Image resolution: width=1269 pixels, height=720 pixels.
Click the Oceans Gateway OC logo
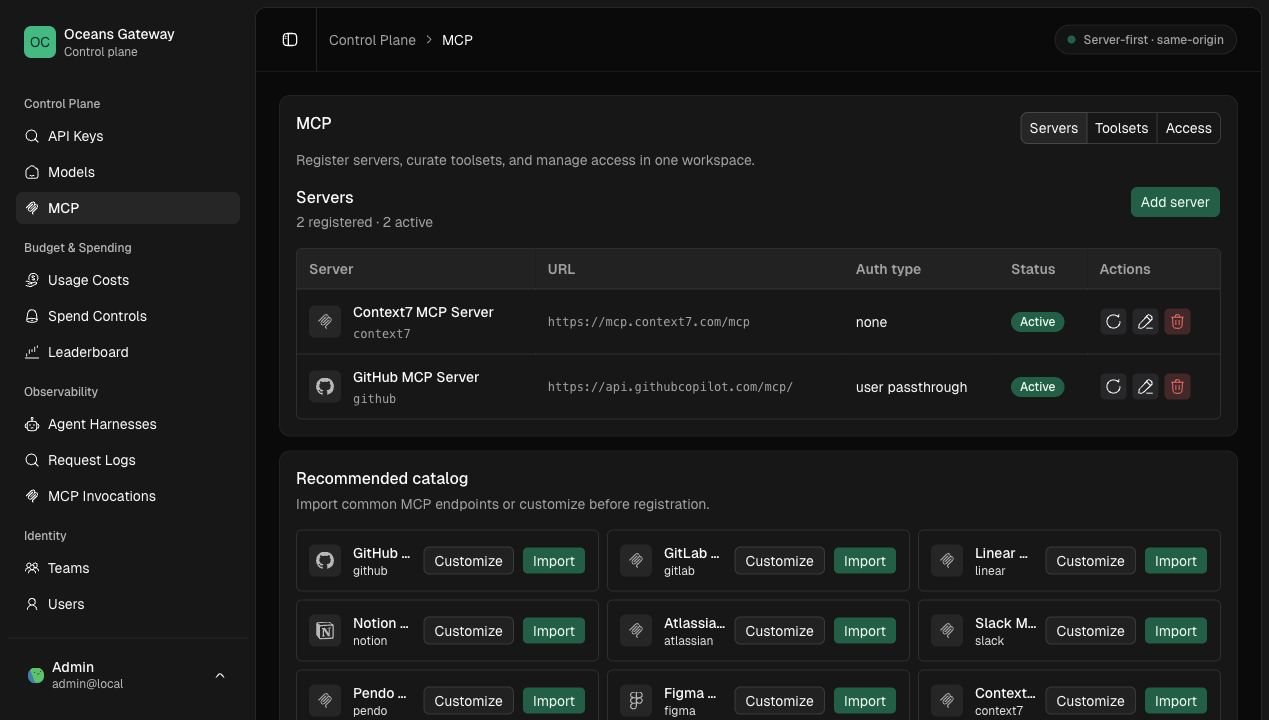(40, 42)
